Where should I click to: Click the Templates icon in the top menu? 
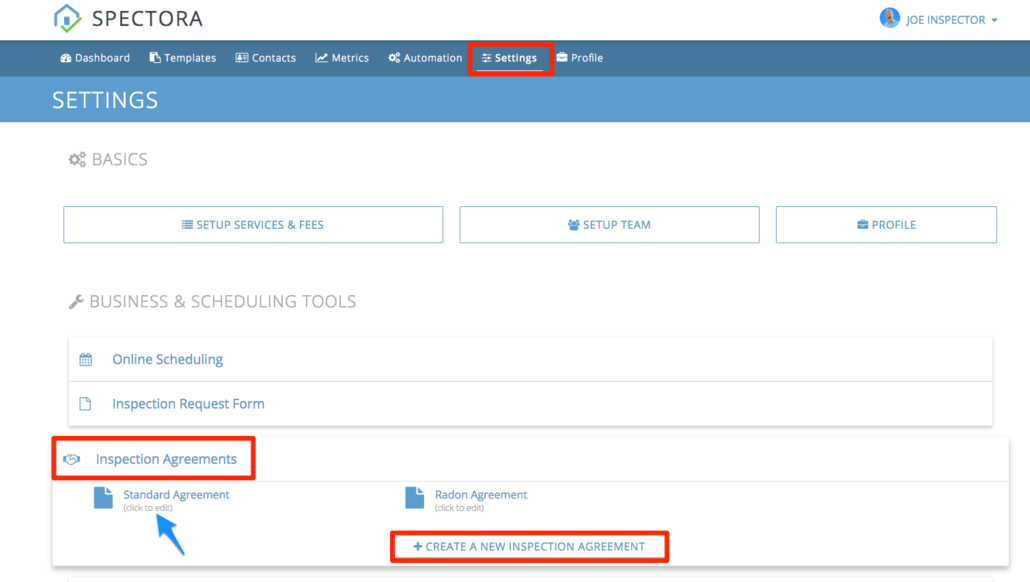pyautogui.click(x=153, y=57)
